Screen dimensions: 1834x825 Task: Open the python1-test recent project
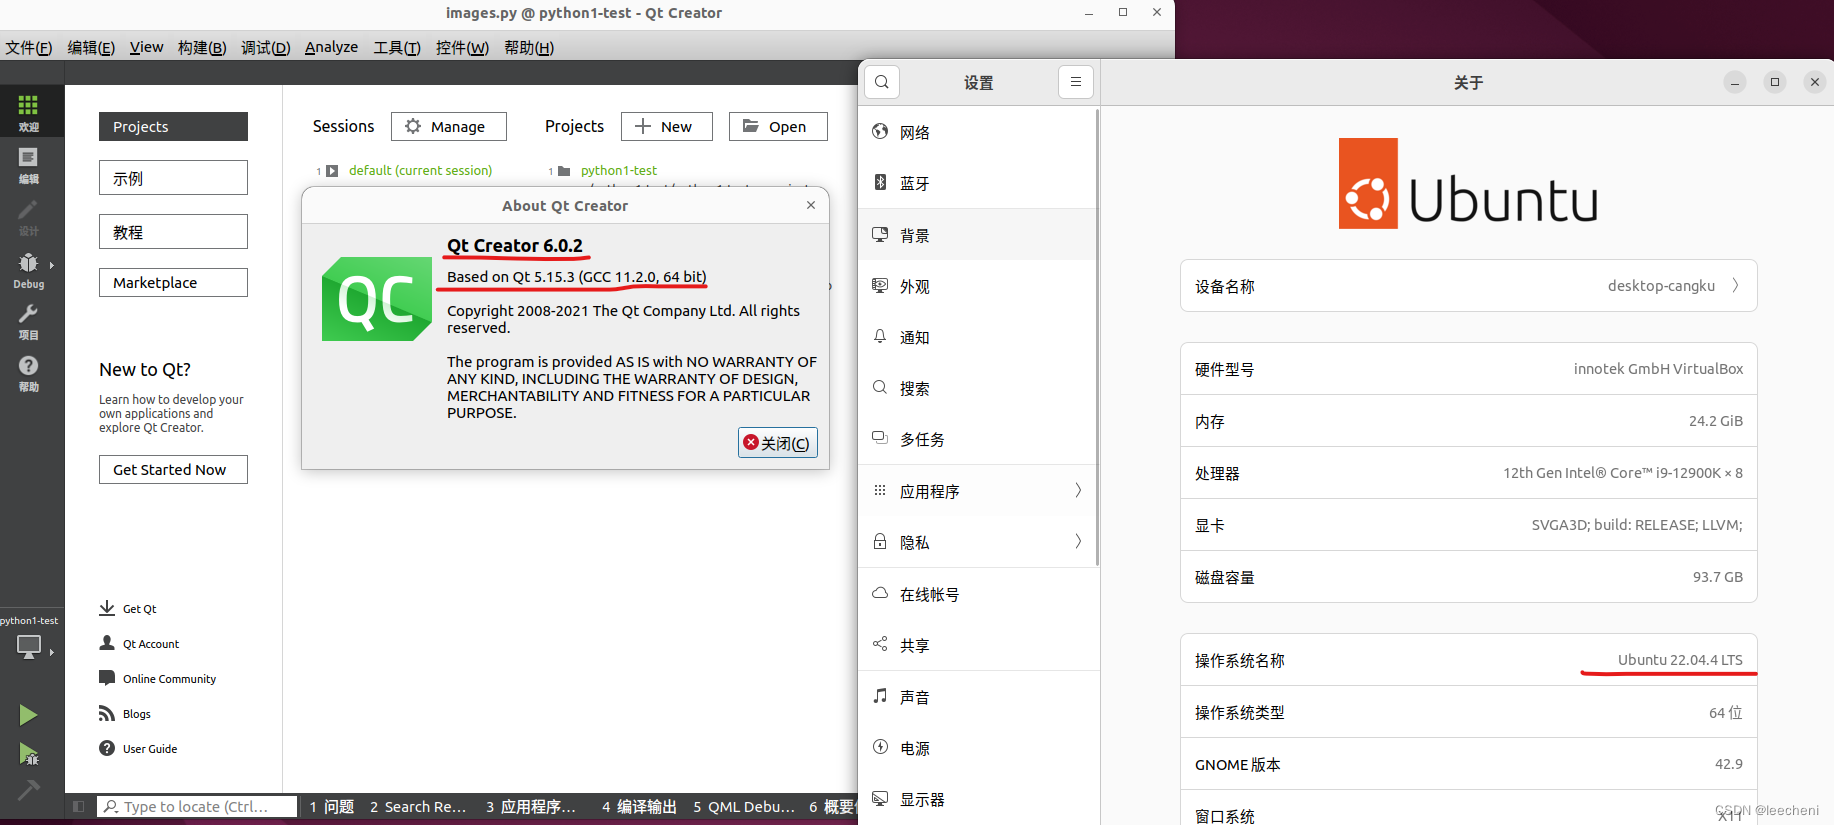[x=618, y=171]
